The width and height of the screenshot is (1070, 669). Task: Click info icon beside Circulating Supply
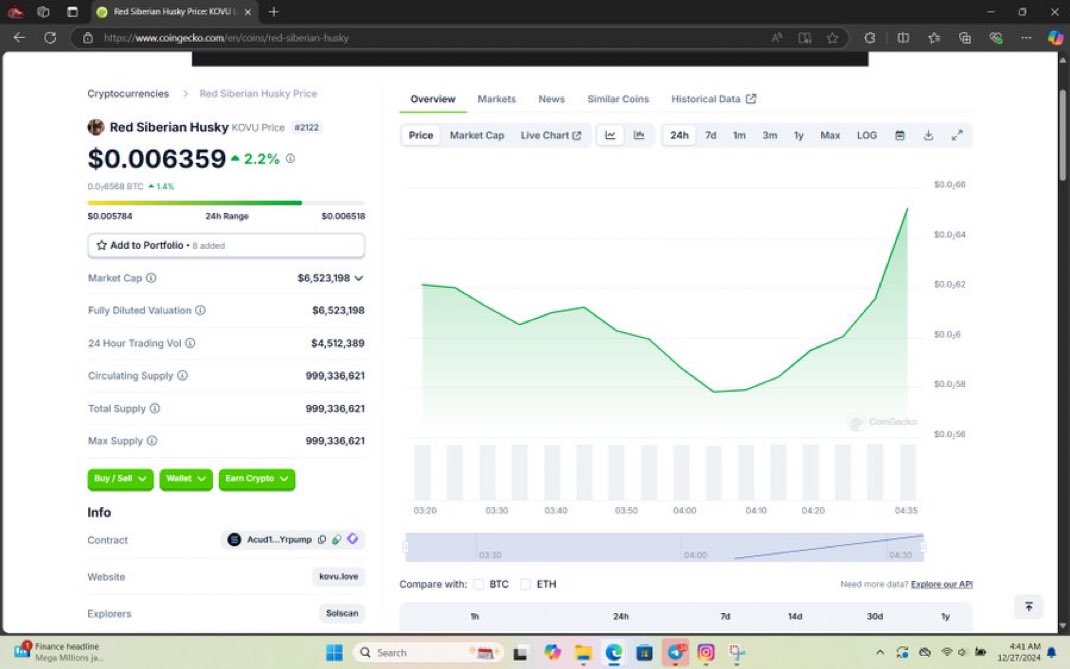[x=182, y=375]
